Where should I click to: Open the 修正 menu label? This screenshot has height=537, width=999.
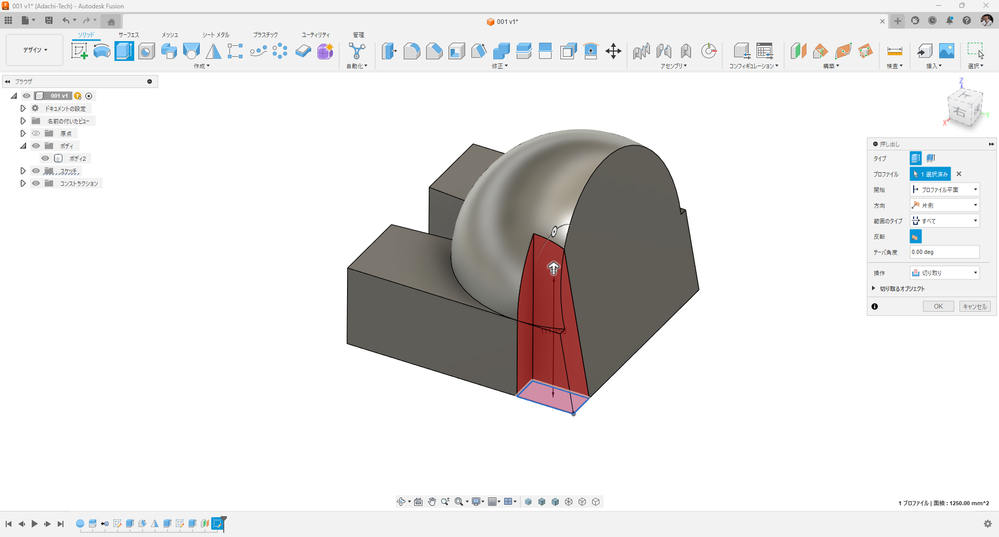(499, 66)
